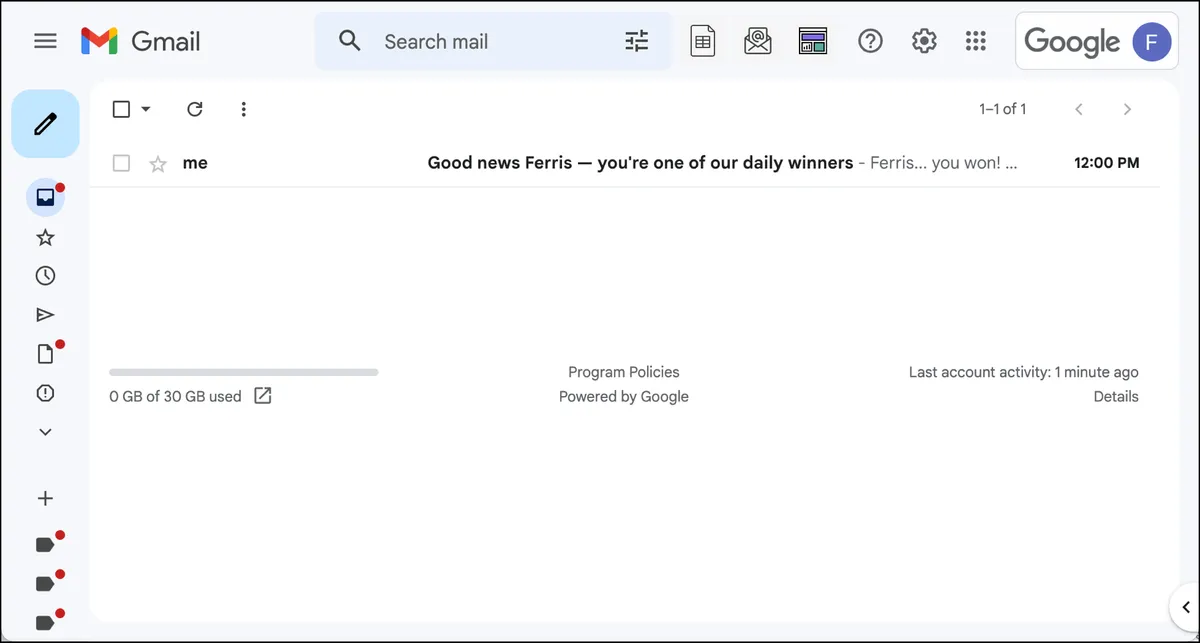Open Snoozed clock icon in sidebar
Viewport: 1200px width, 643px height.
[45, 276]
